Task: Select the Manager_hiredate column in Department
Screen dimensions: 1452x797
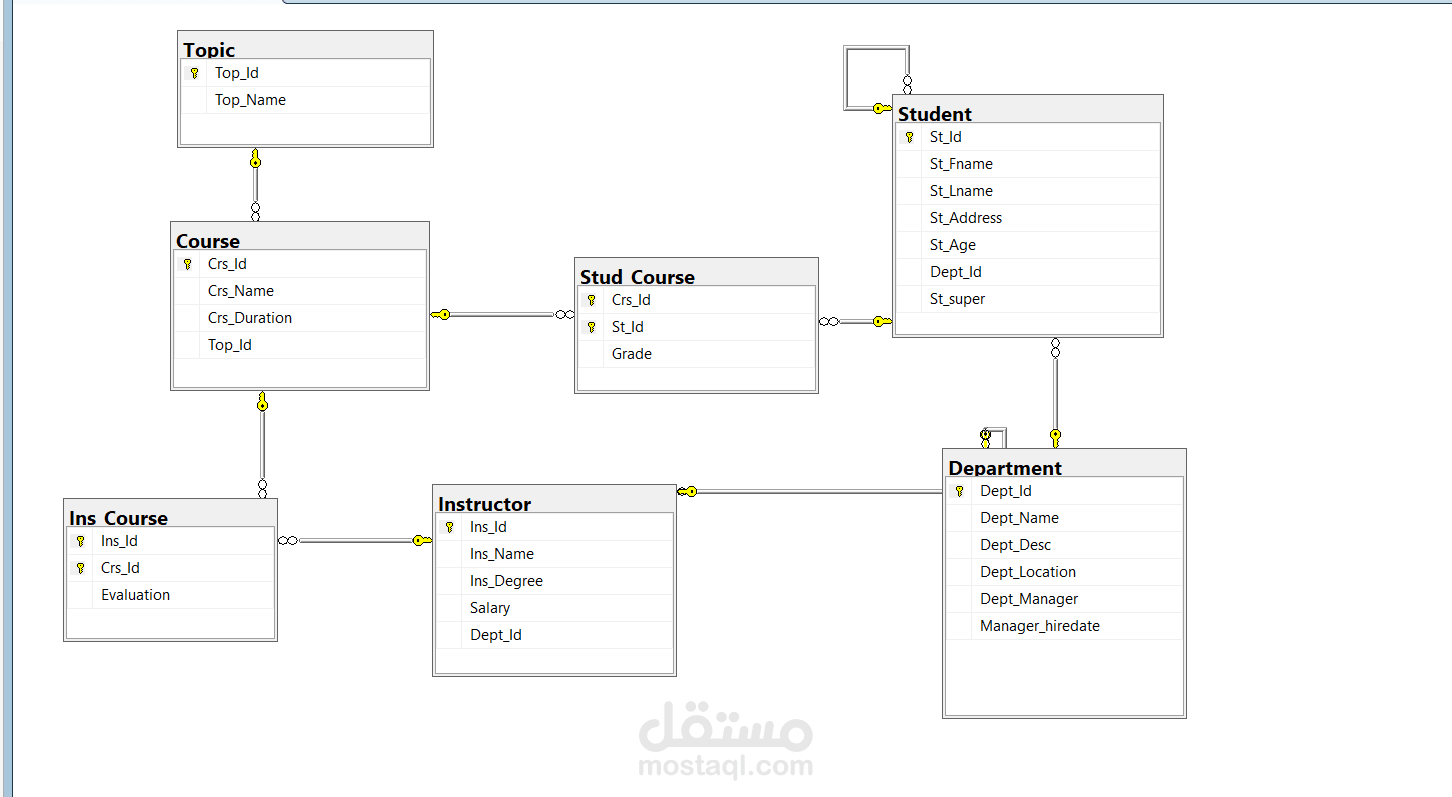Action: 1064,626
